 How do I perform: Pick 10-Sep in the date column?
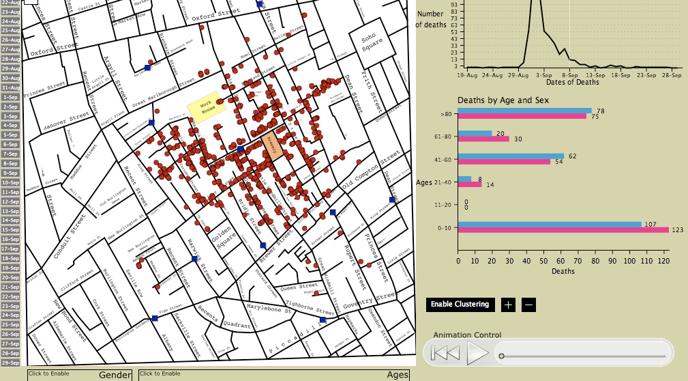coord(10,183)
